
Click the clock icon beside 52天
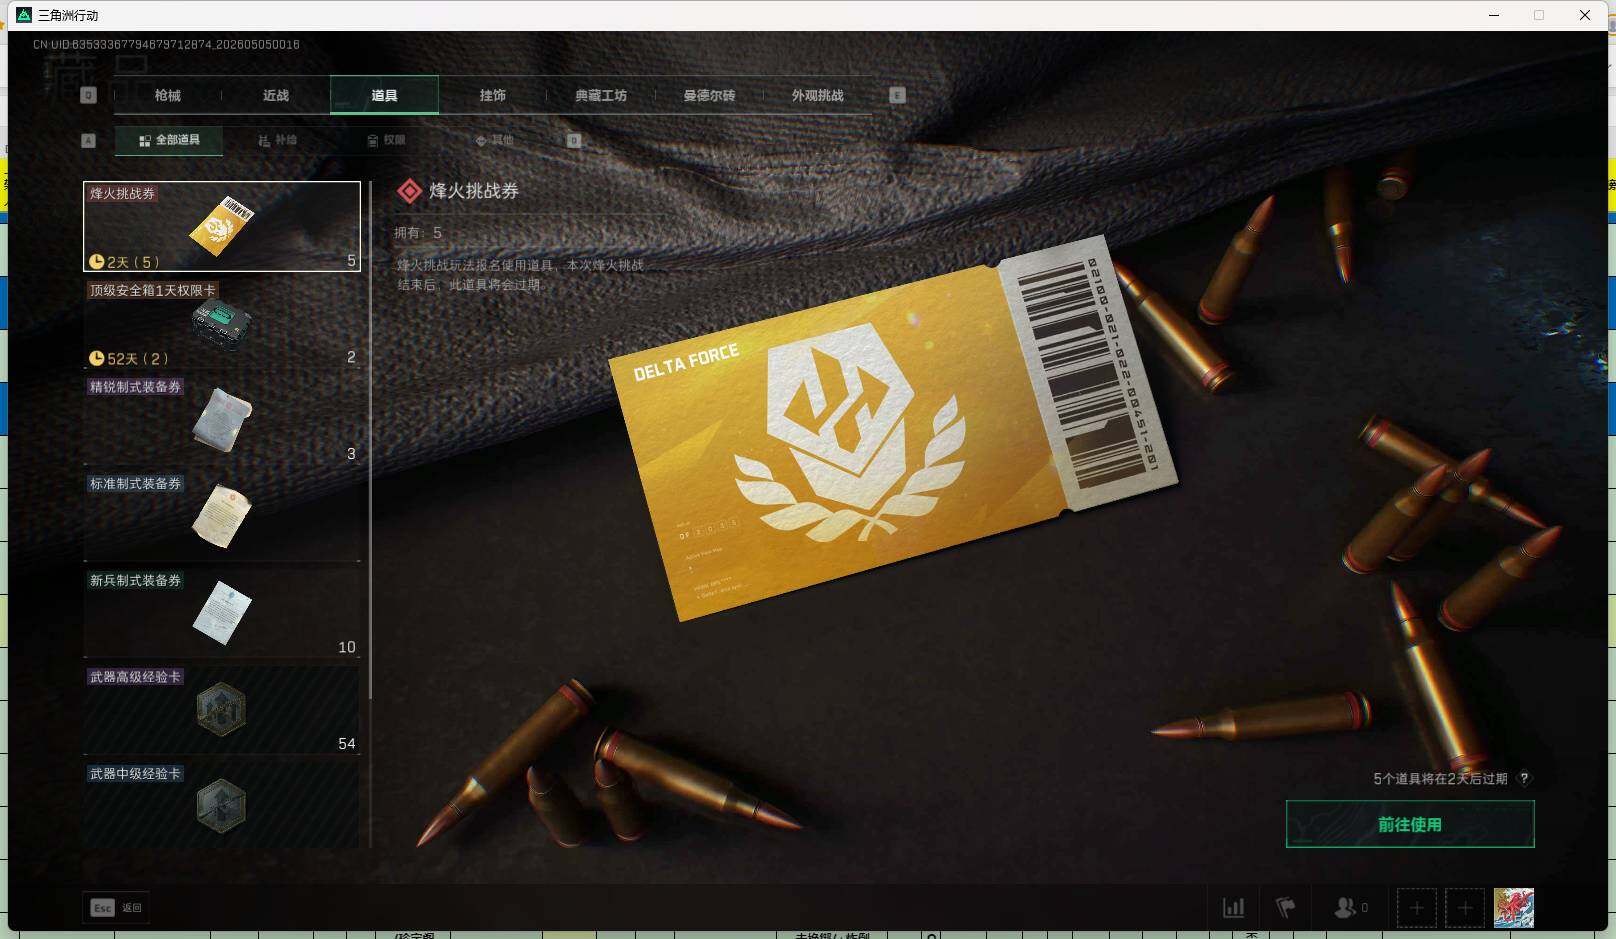(97, 358)
